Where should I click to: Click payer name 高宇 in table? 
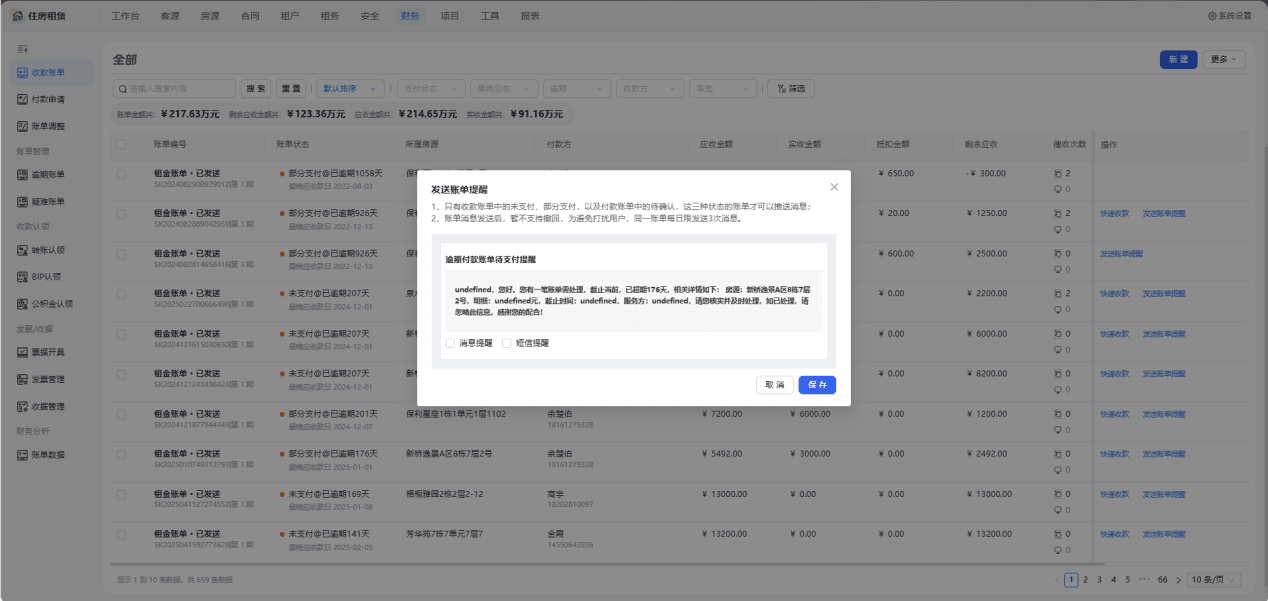555,494
